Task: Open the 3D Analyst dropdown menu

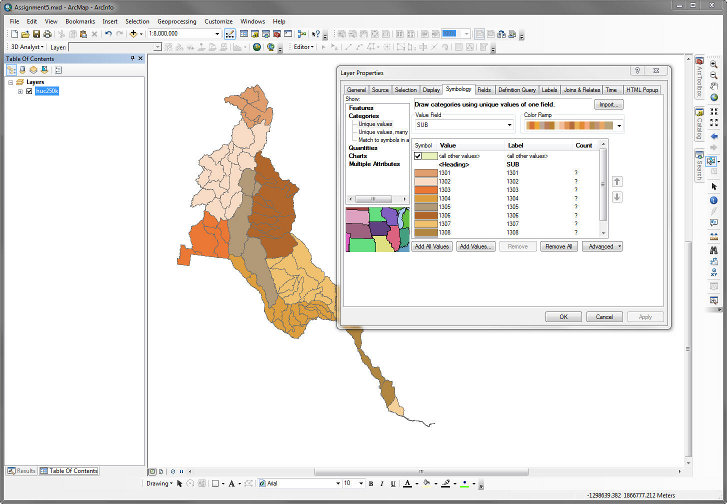Action: coord(27,47)
